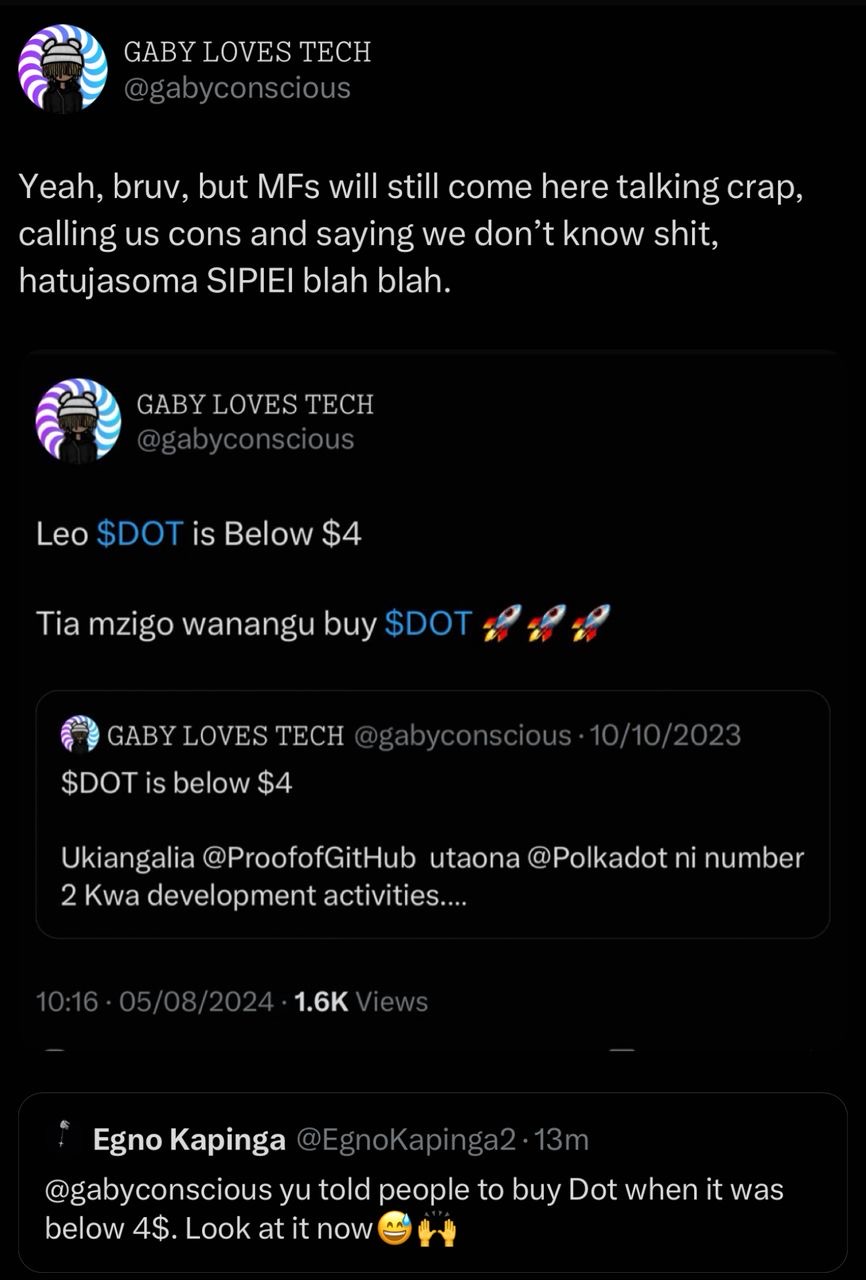This screenshot has height=1280, width=866.
Task: Open the top GABY LOVES TECH profile avatar
Action: 63,68
